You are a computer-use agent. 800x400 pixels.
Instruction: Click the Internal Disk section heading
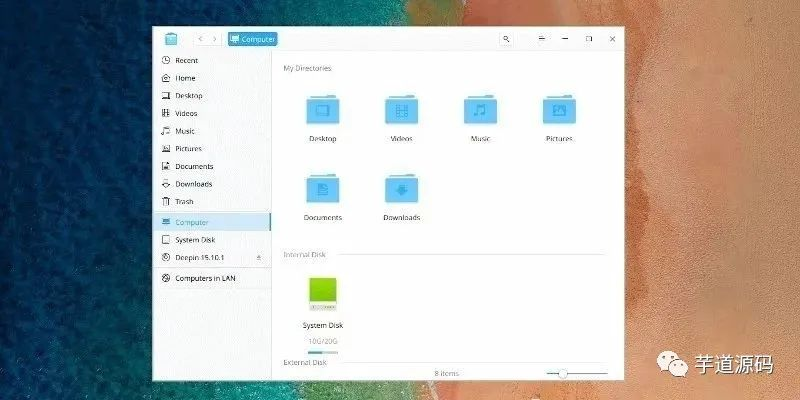pos(304,255)
